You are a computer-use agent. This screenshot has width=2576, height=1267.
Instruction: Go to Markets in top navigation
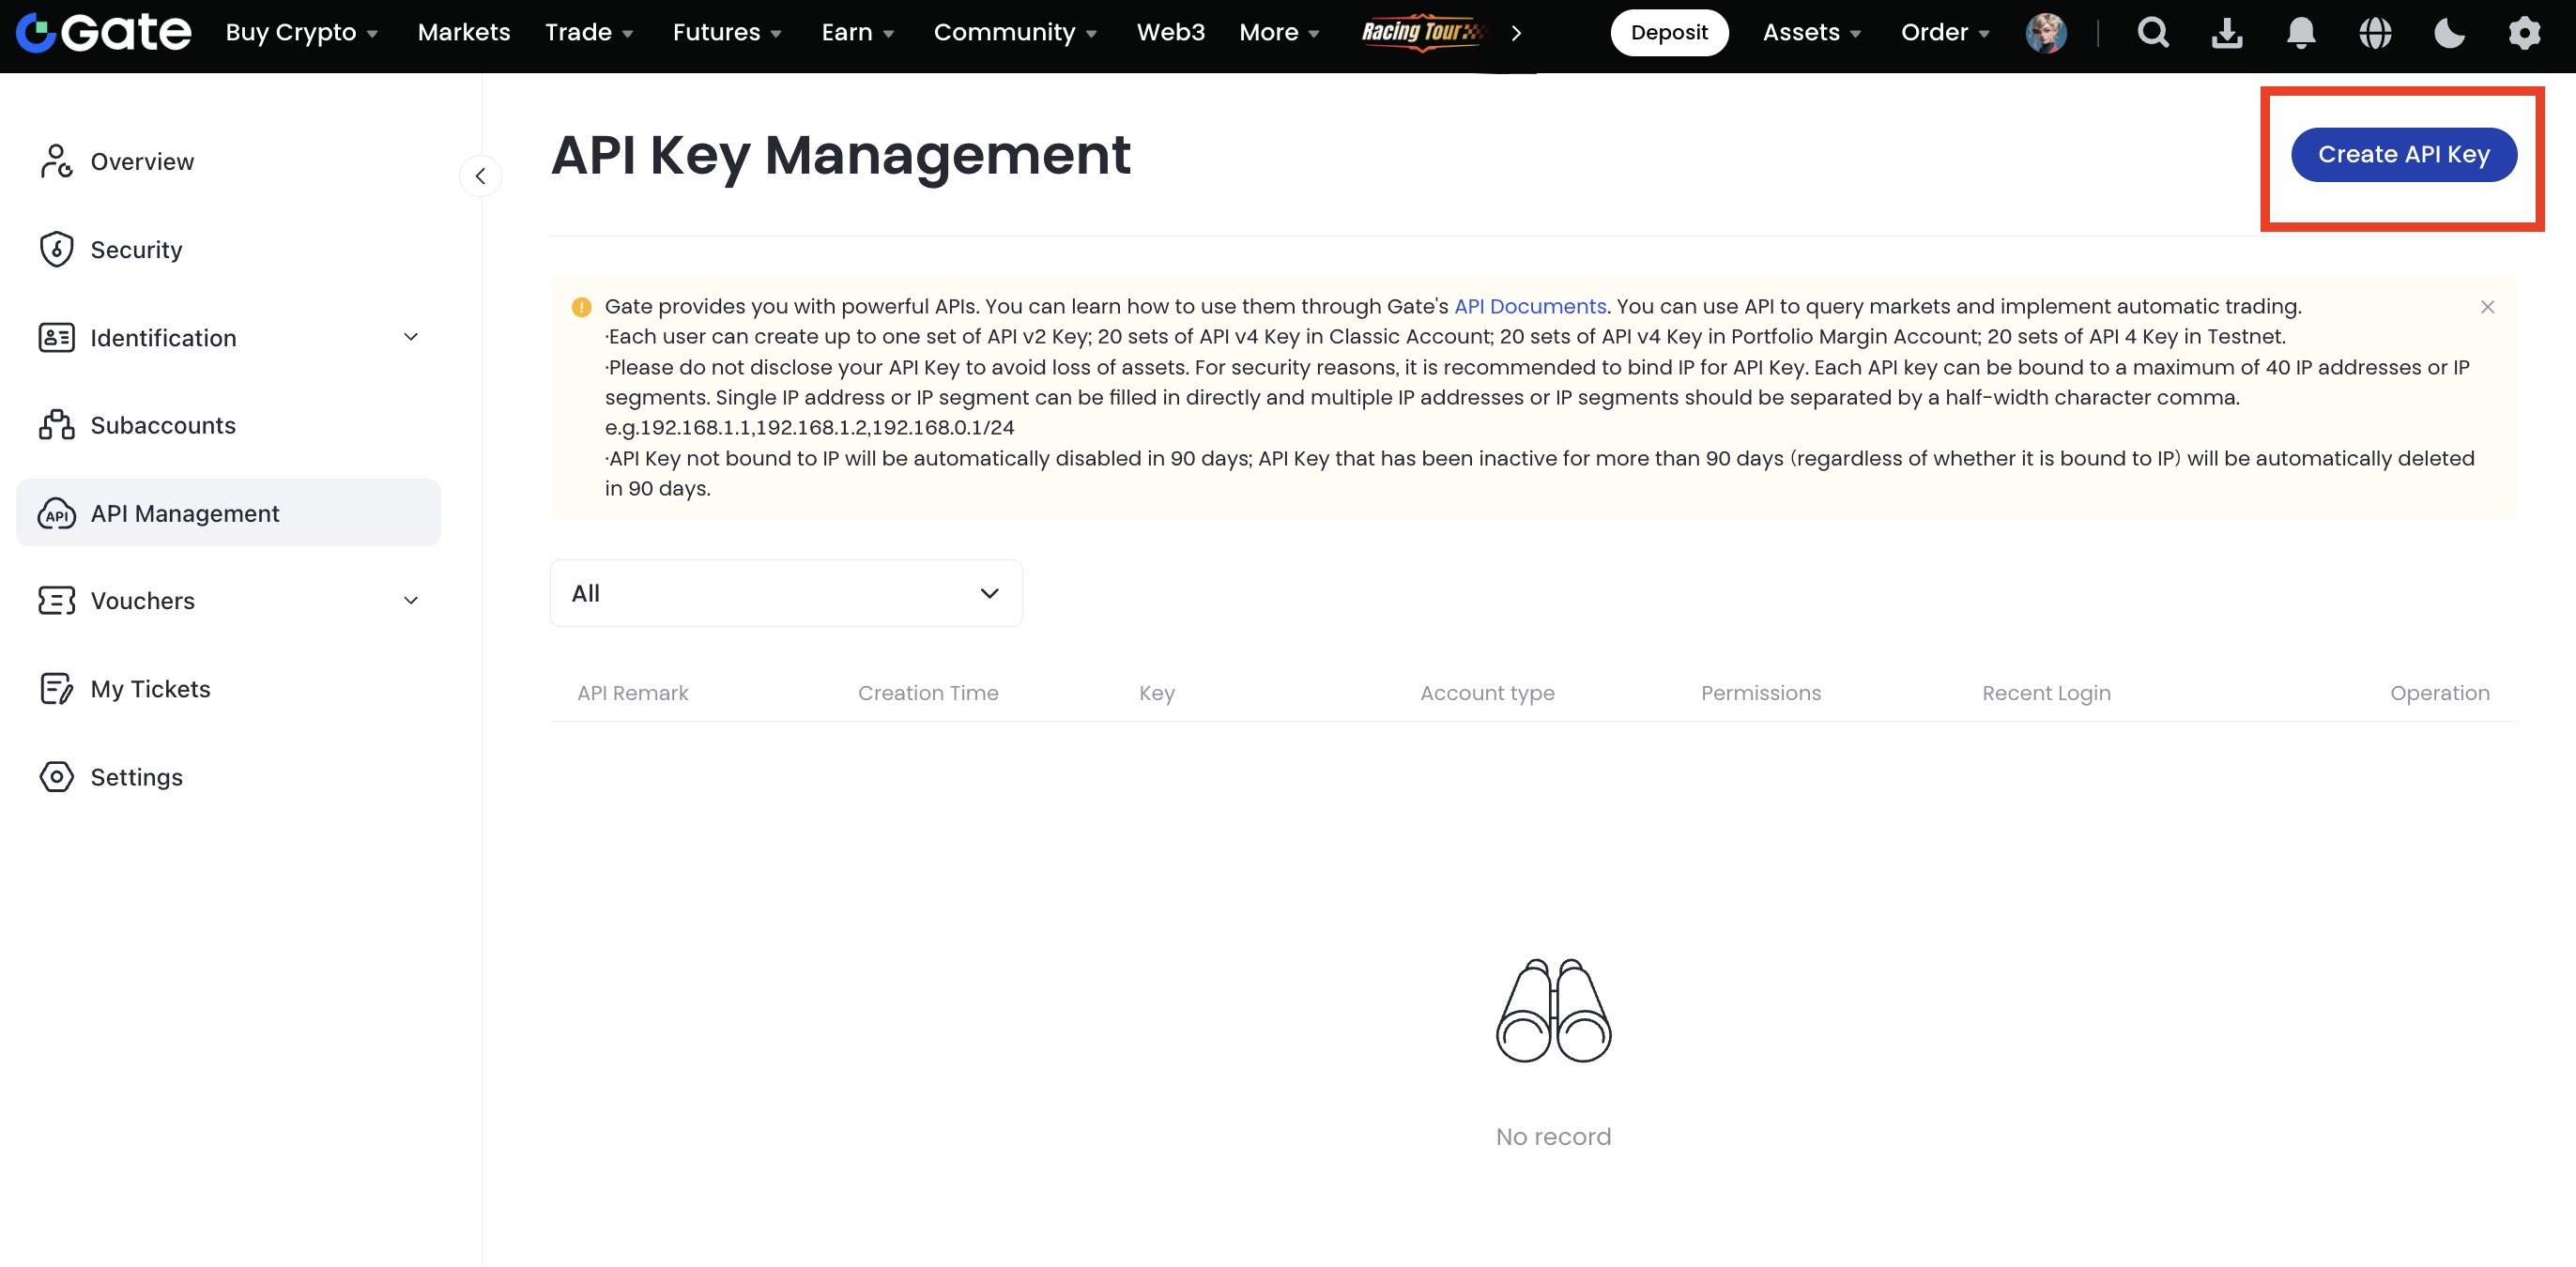click(x=464, y=33)
